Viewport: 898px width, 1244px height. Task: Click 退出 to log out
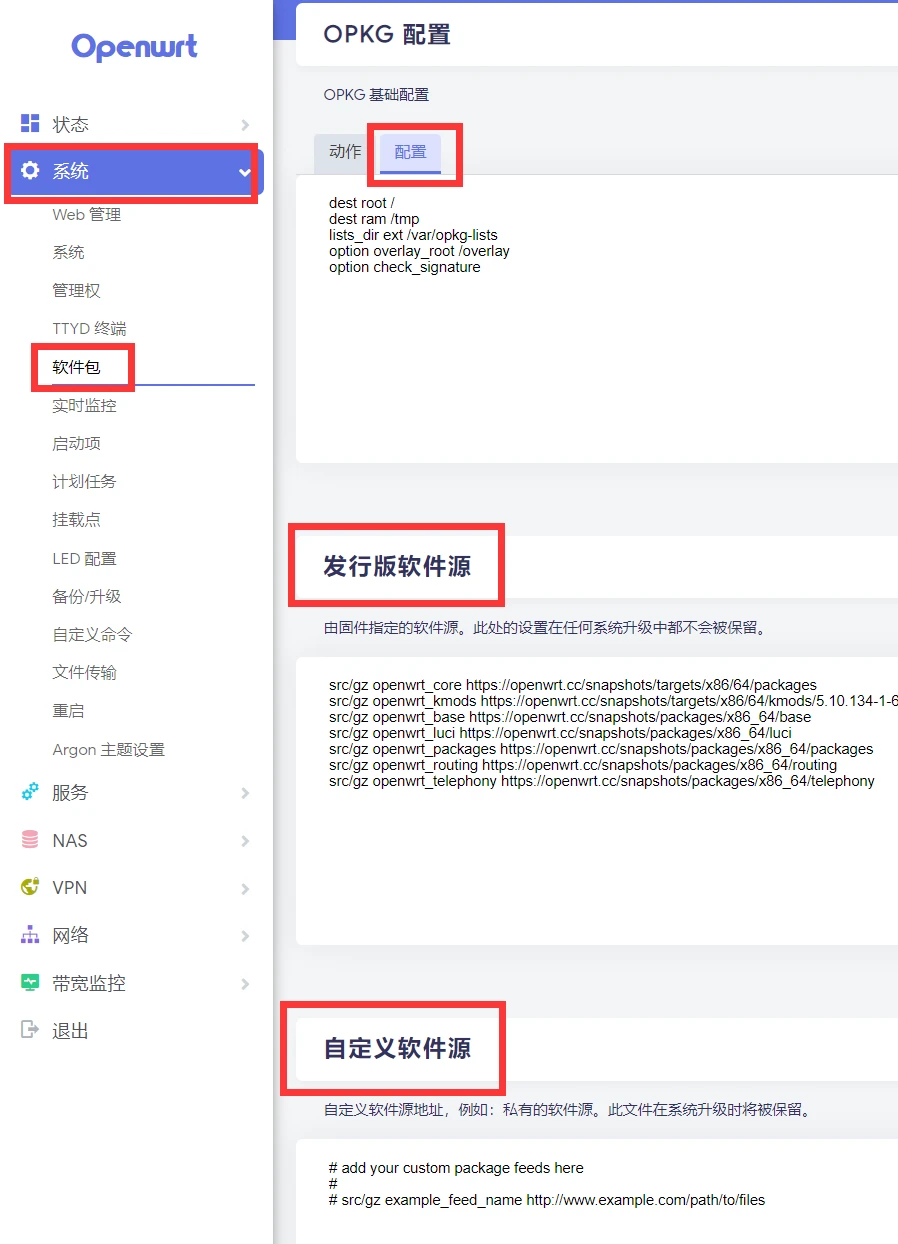click(x=70, y=1031)
